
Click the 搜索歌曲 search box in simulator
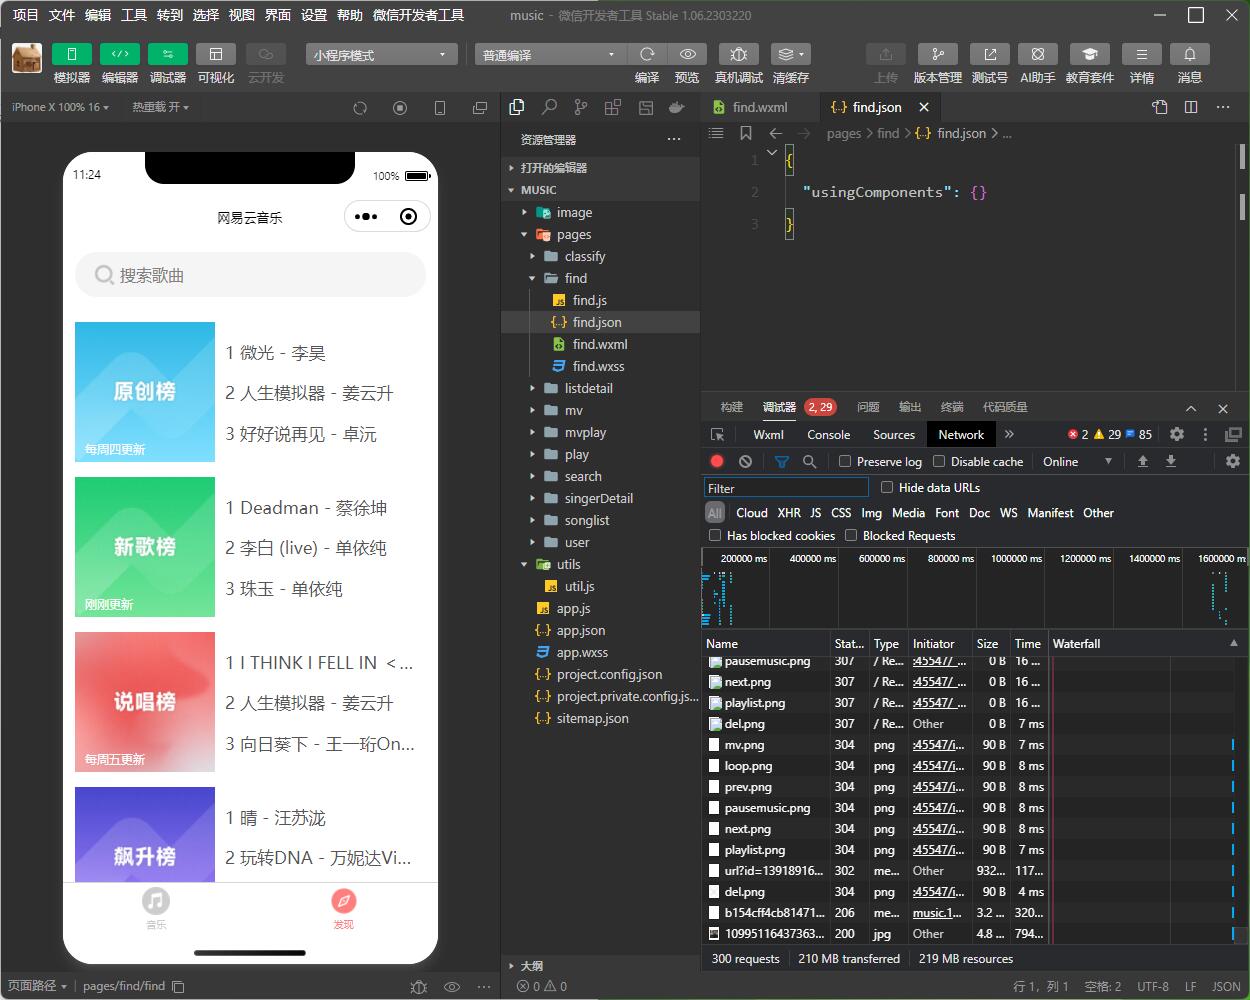[250, 274]
